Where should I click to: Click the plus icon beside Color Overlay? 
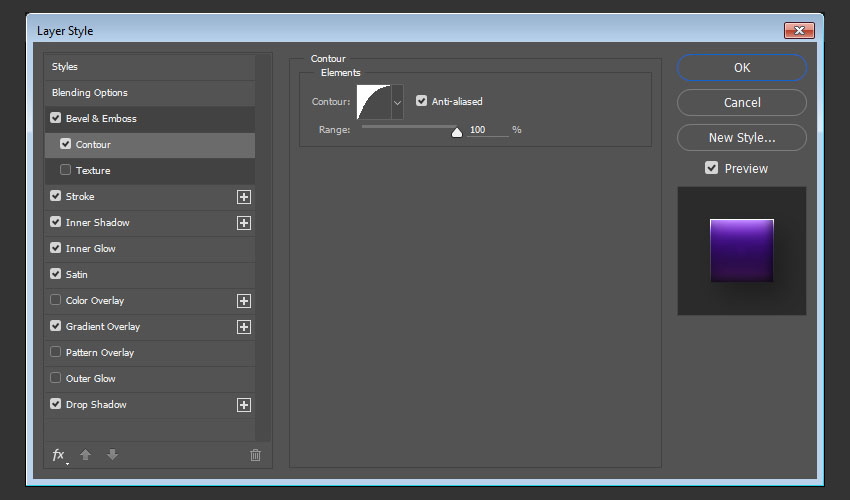(243, 301)
